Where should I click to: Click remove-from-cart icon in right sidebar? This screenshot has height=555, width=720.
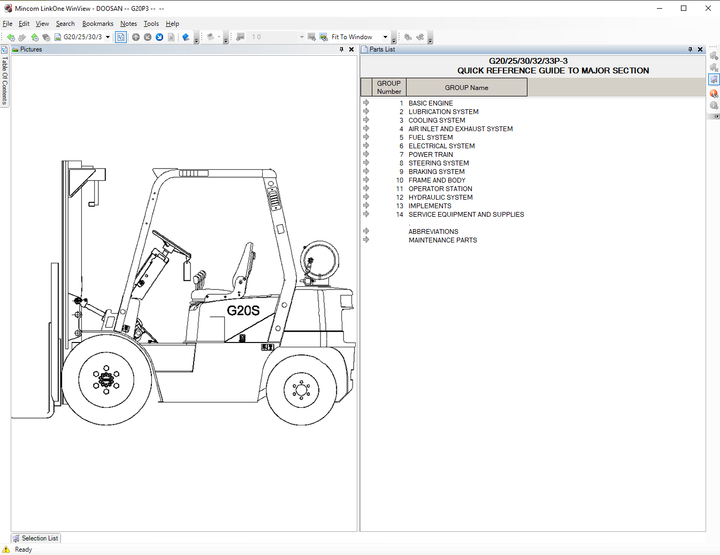(714, 68)
